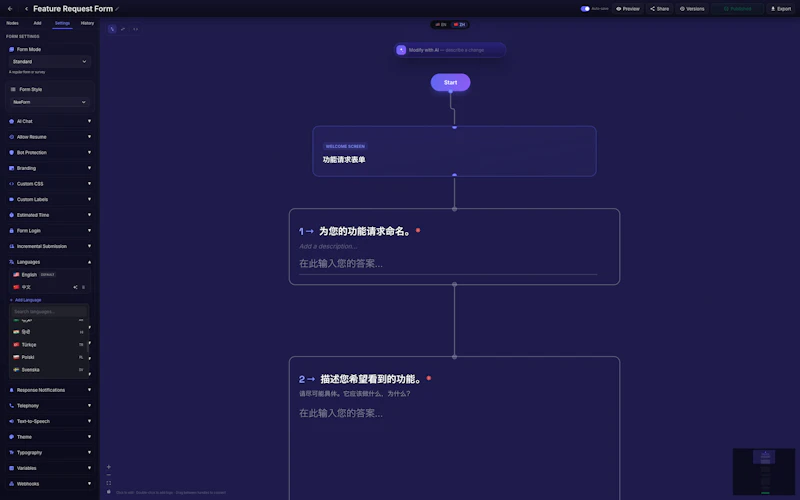The image size is (800, 500).
Task: Switch canvas language to EN
Action: click(x=441, y=24)
